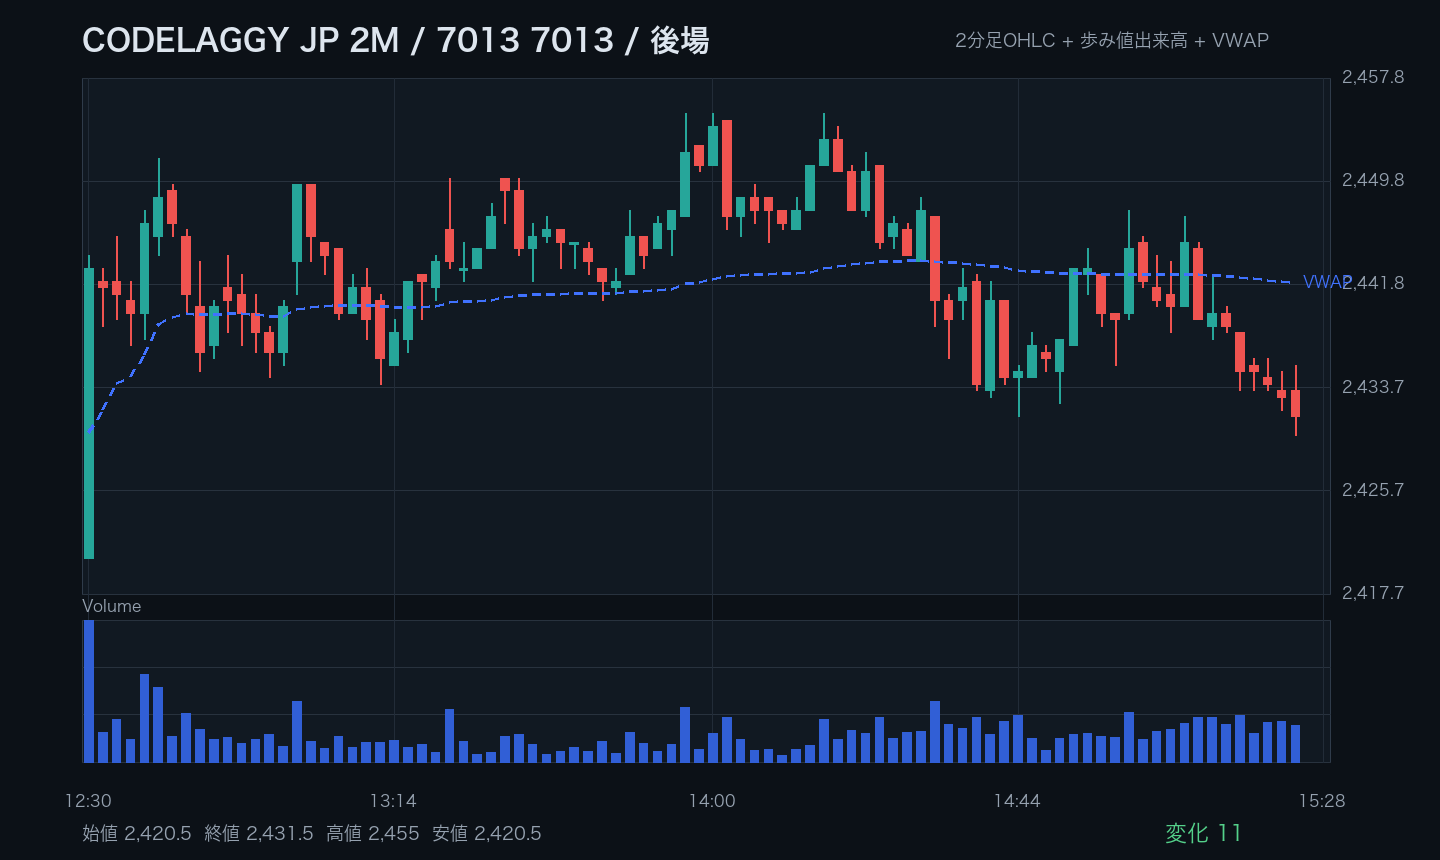
Task: Select the VWAP line label
Action: [x=1327, y=283]
